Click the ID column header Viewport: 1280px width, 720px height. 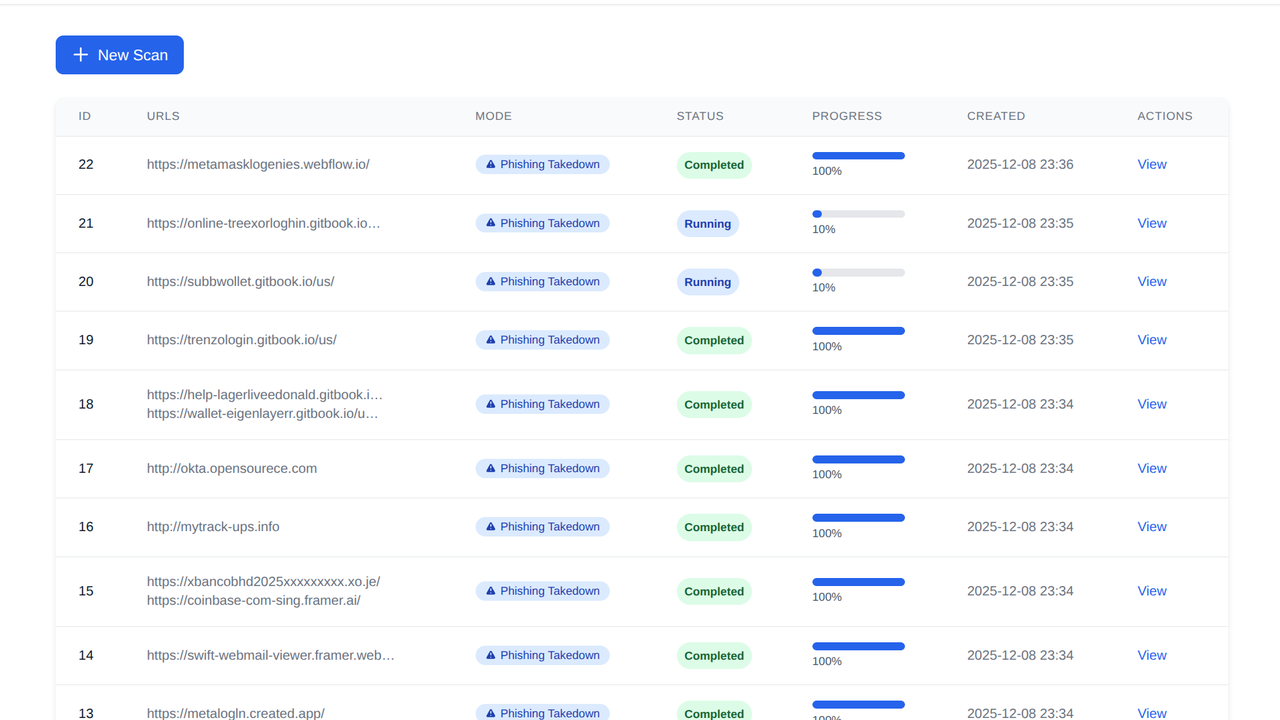tap(85, 116)
